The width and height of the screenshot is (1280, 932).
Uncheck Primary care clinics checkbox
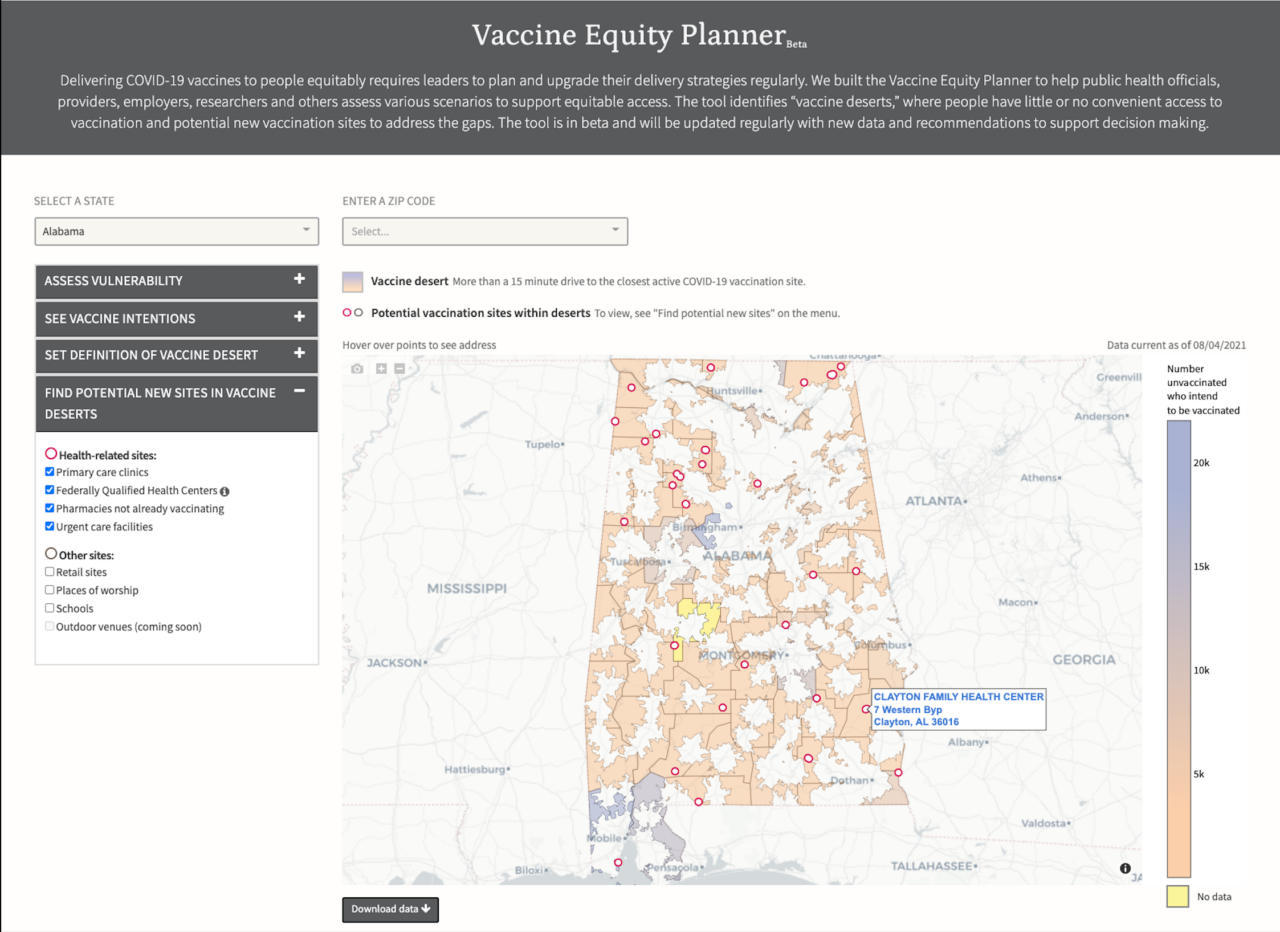click(x=50, y=472)
